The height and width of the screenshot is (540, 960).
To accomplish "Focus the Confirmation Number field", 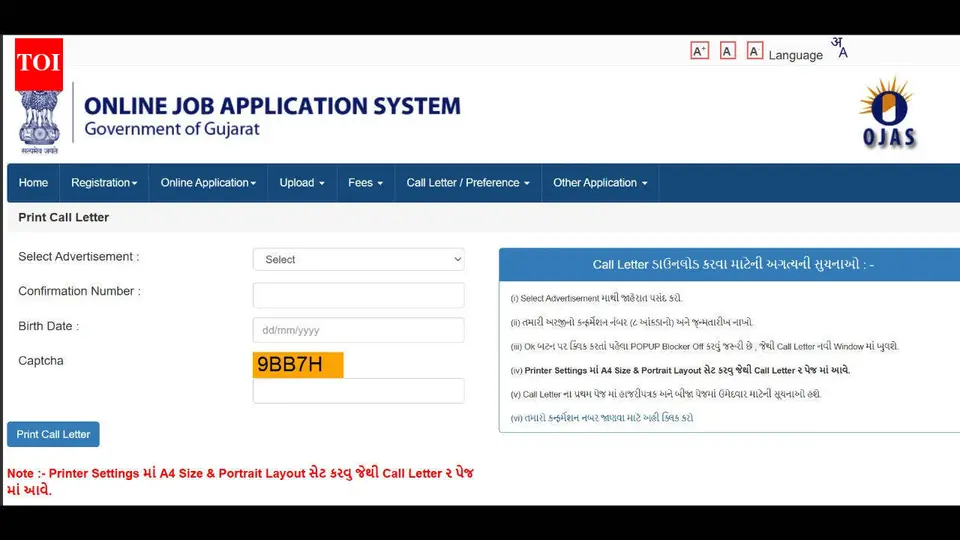I will (x=358, y=295).
